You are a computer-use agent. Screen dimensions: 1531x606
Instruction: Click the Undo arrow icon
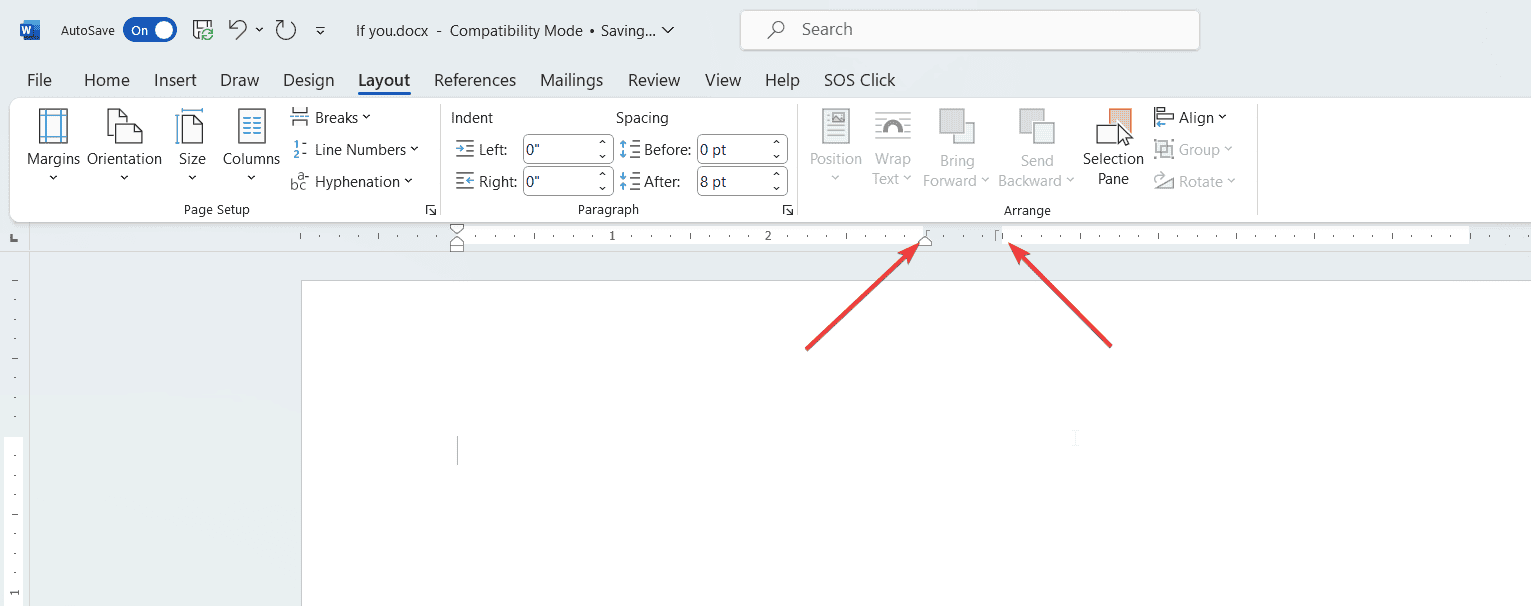coord(237,30)
